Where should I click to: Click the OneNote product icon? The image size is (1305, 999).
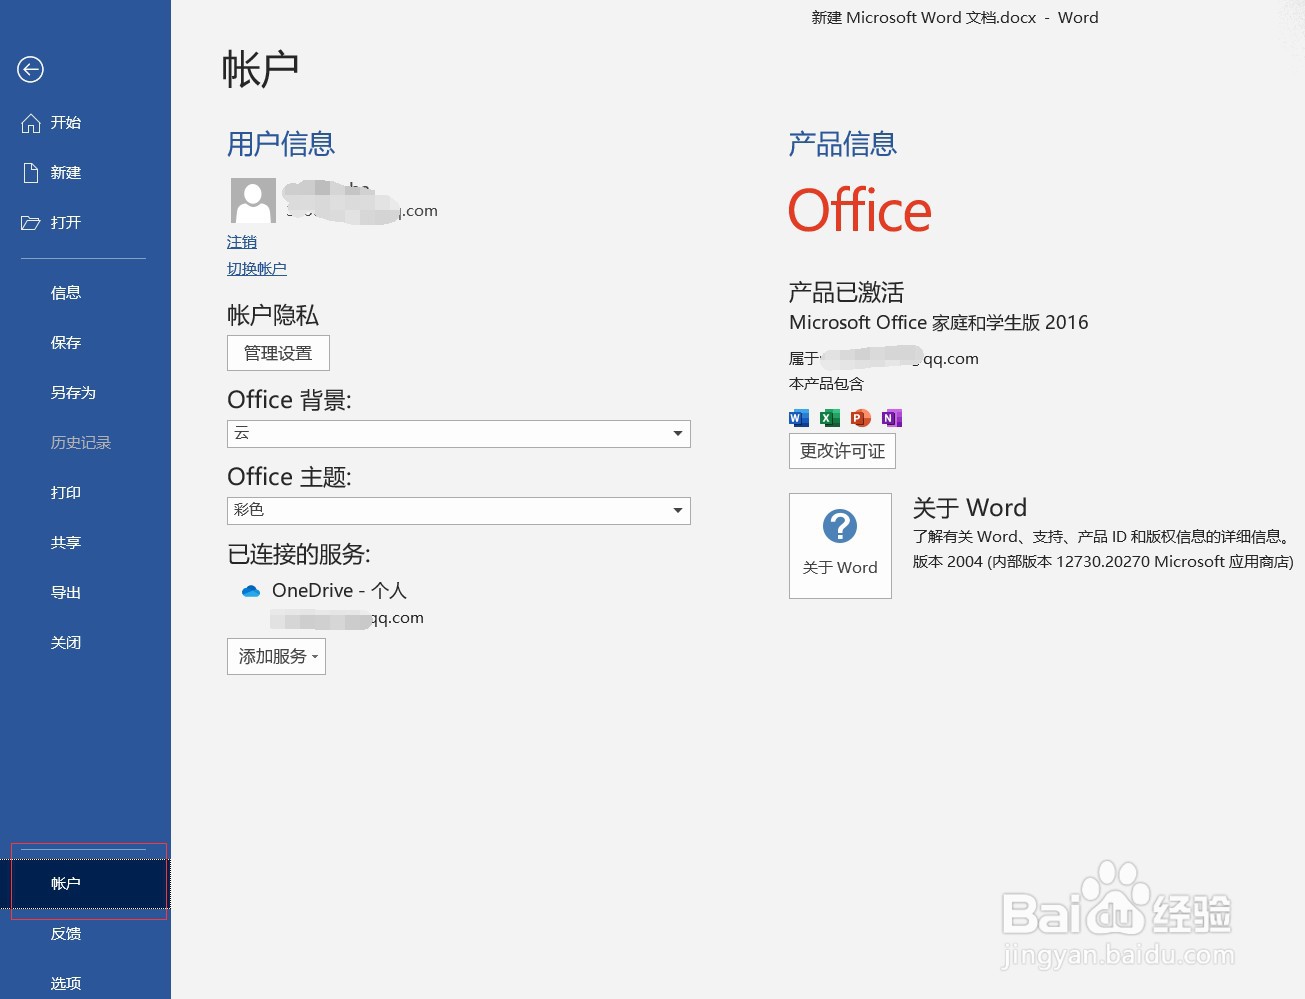pyautogui.click(x=891, y=417)
